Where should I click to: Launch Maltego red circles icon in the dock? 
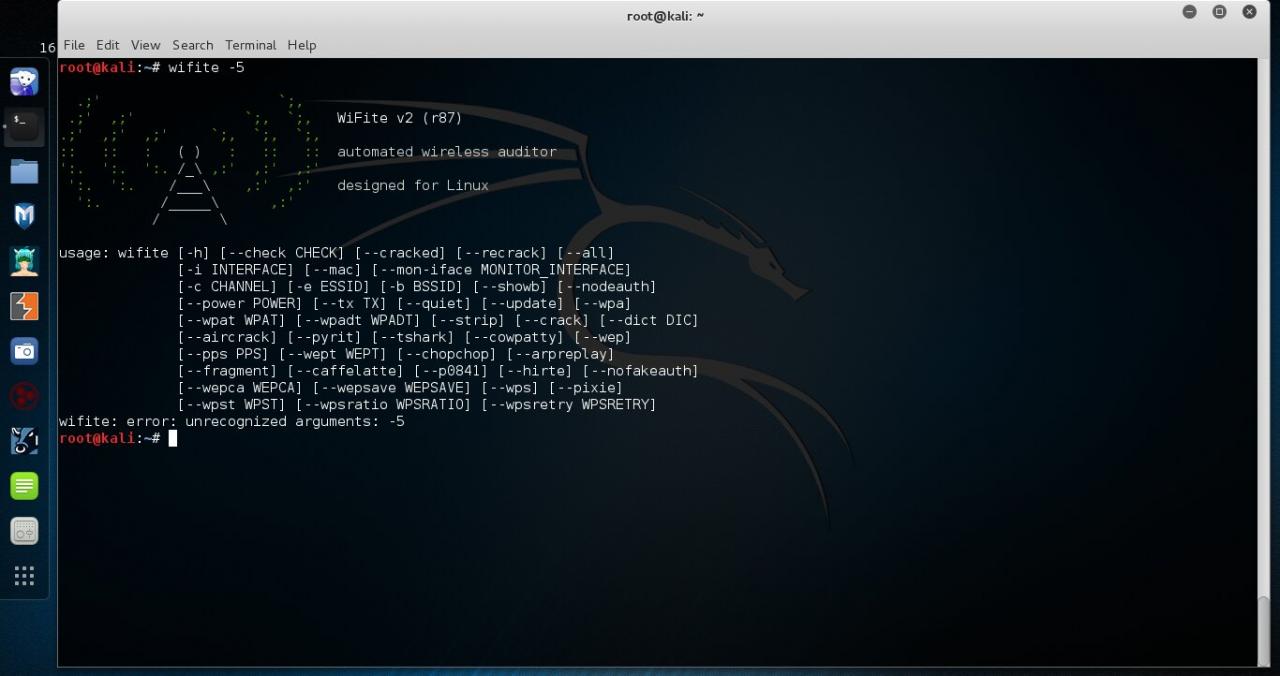pyautogui.click(x=24, y=396)
